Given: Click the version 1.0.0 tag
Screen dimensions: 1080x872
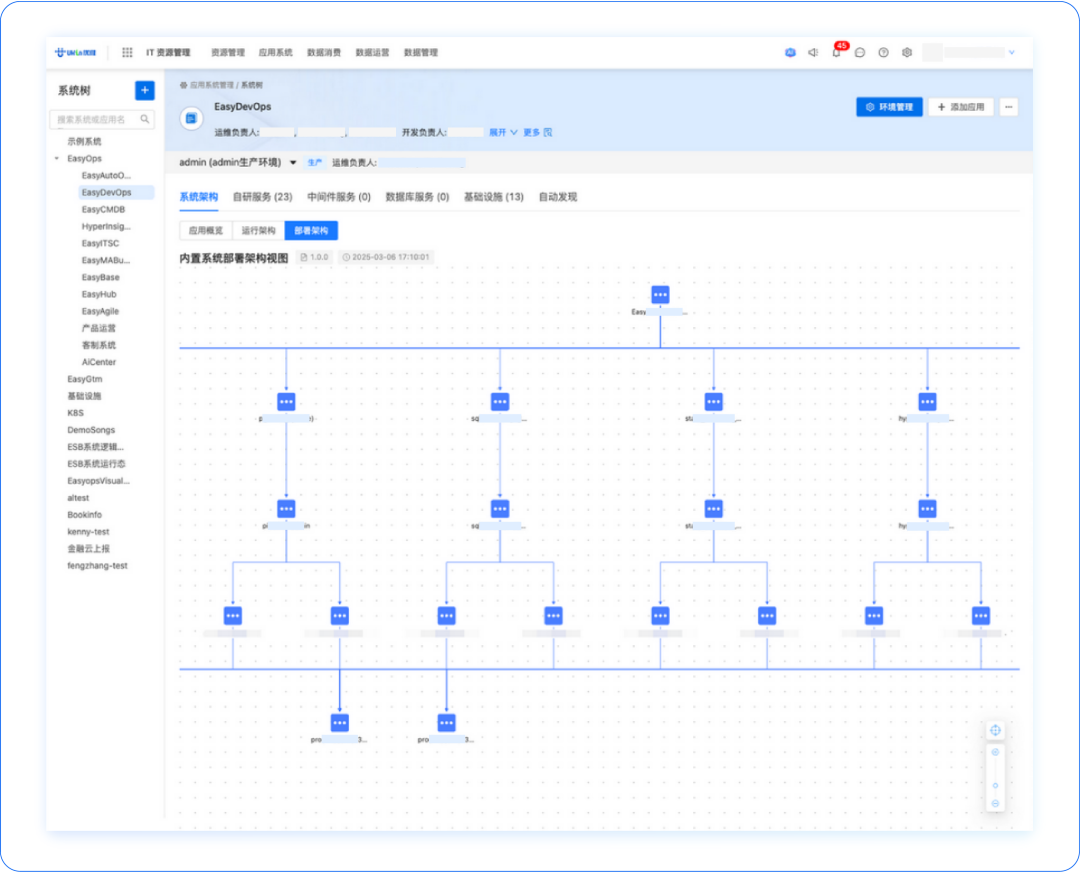Looking at the screenshot, I should [x=315, y=257].
